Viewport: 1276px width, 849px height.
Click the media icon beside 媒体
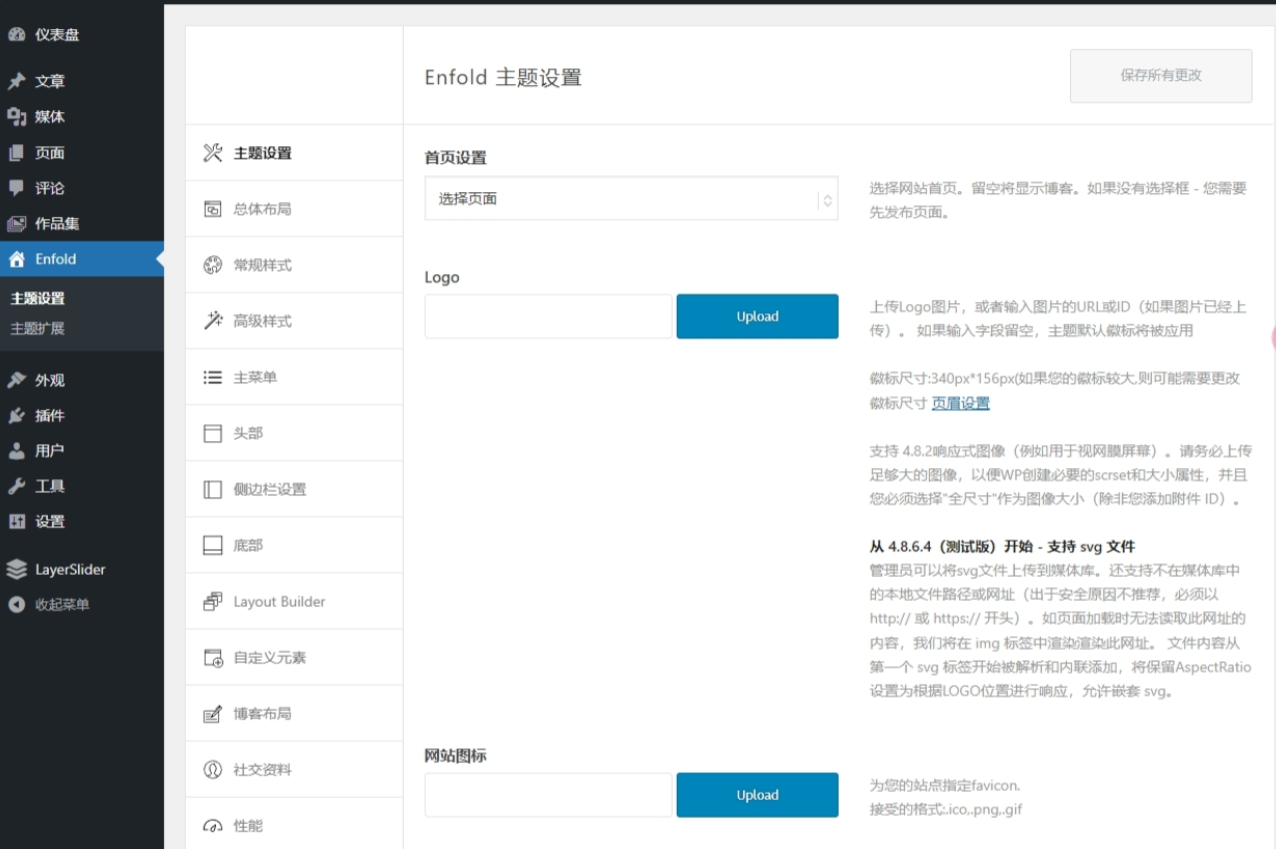tap(16, 117)
